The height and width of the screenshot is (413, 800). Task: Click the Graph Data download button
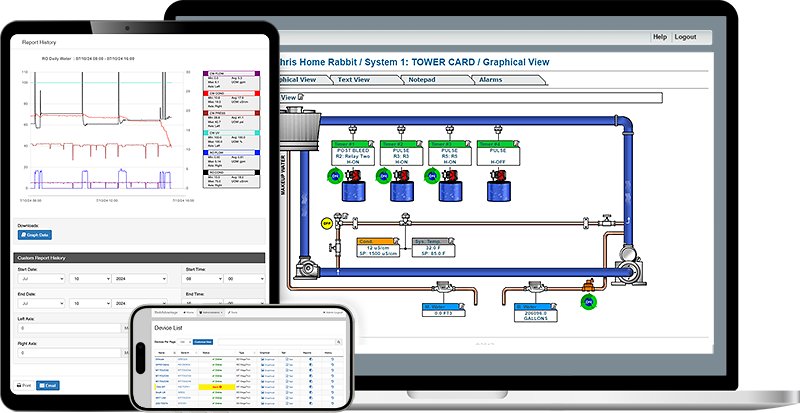click(36, 235)
